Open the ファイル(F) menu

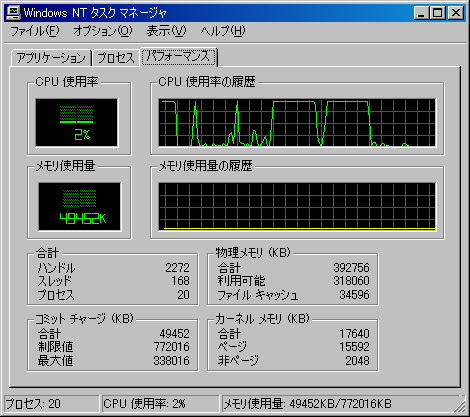(x=35, y=31)
